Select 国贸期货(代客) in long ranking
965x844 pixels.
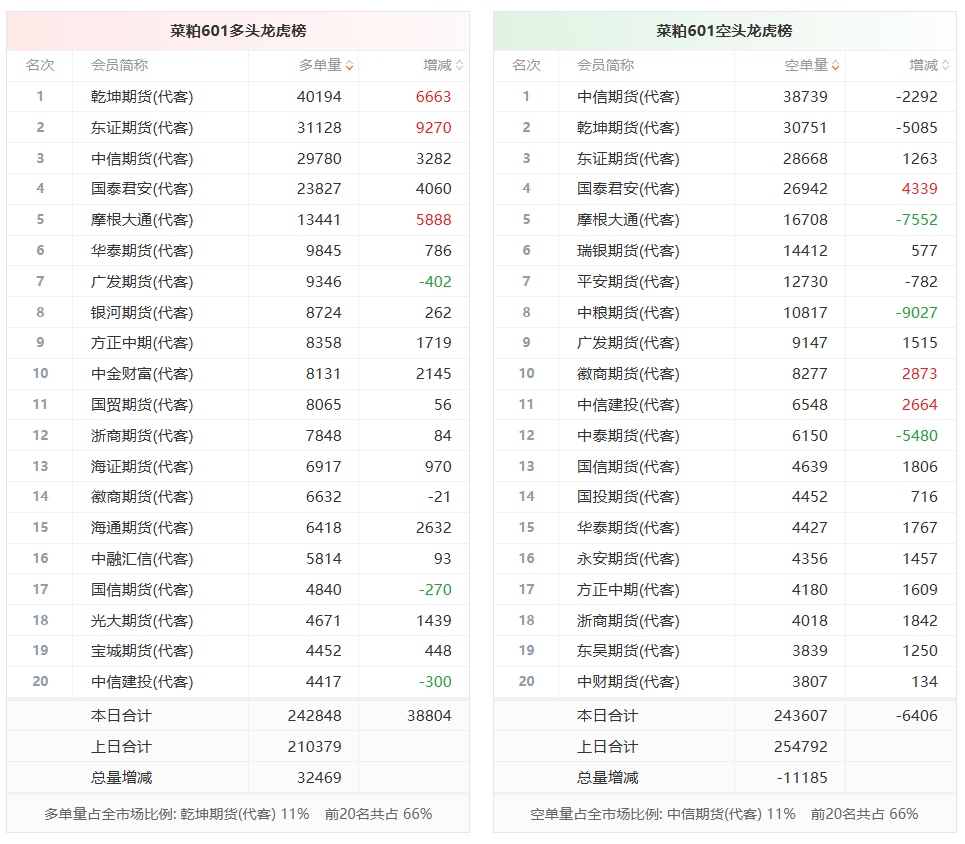pos(142,404)
